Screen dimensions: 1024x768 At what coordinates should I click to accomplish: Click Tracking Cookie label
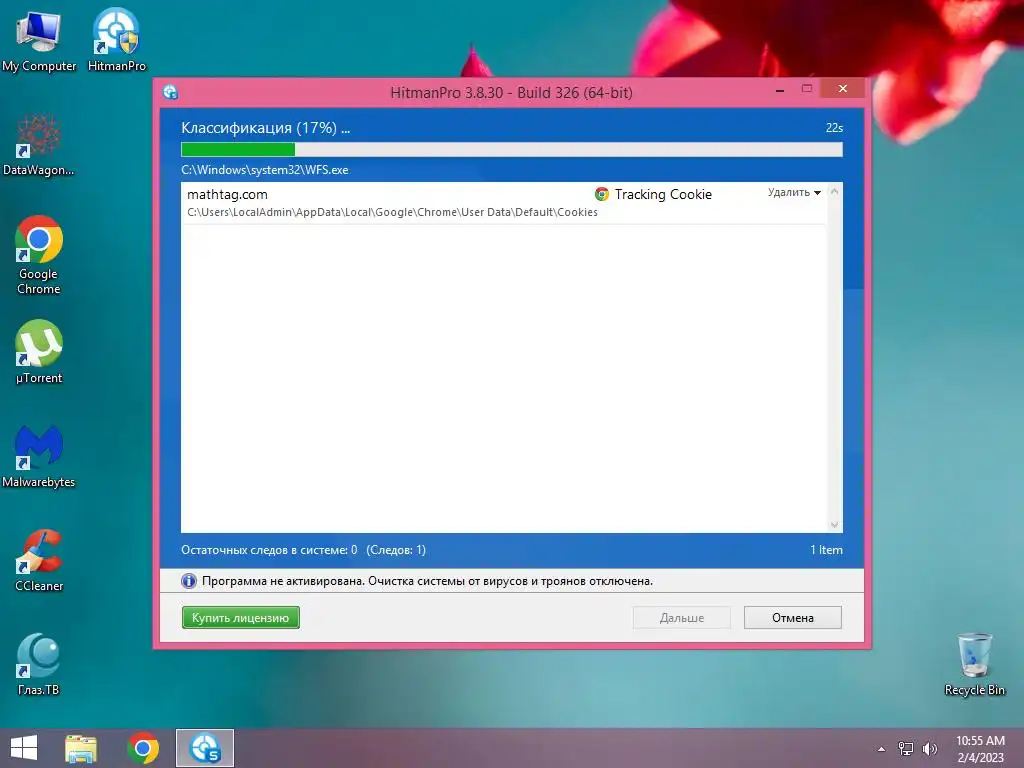663,194
